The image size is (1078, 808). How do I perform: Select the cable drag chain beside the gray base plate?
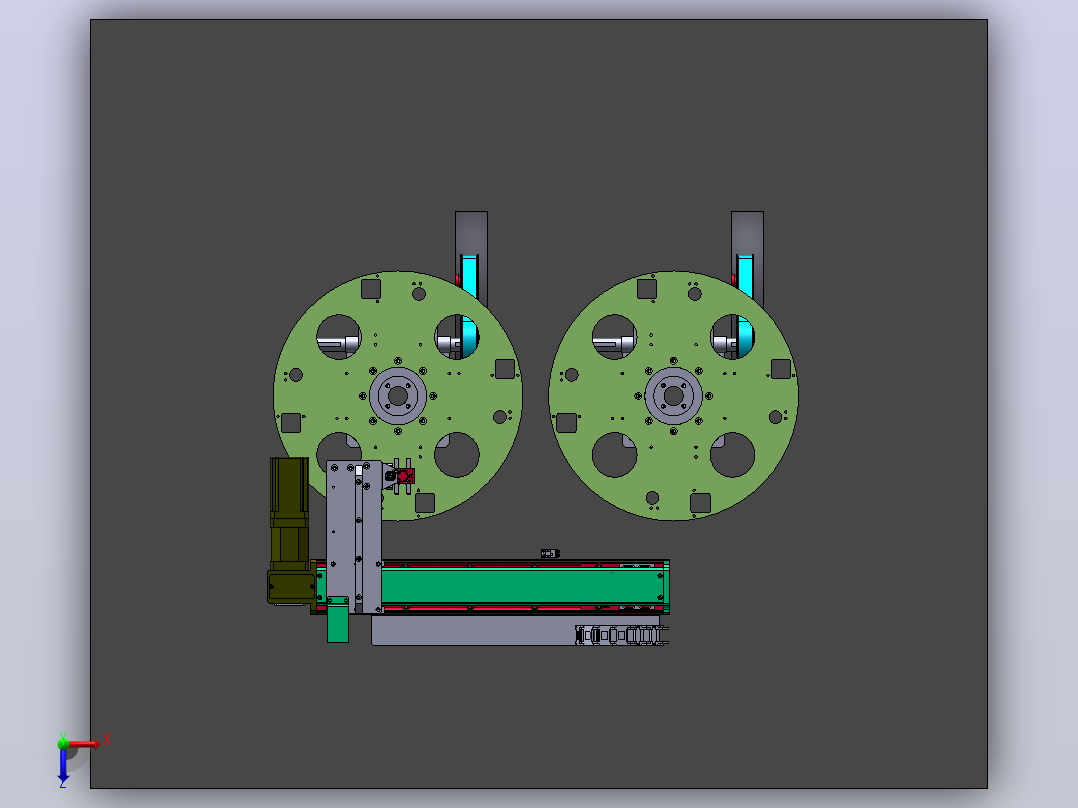point(622,635)
